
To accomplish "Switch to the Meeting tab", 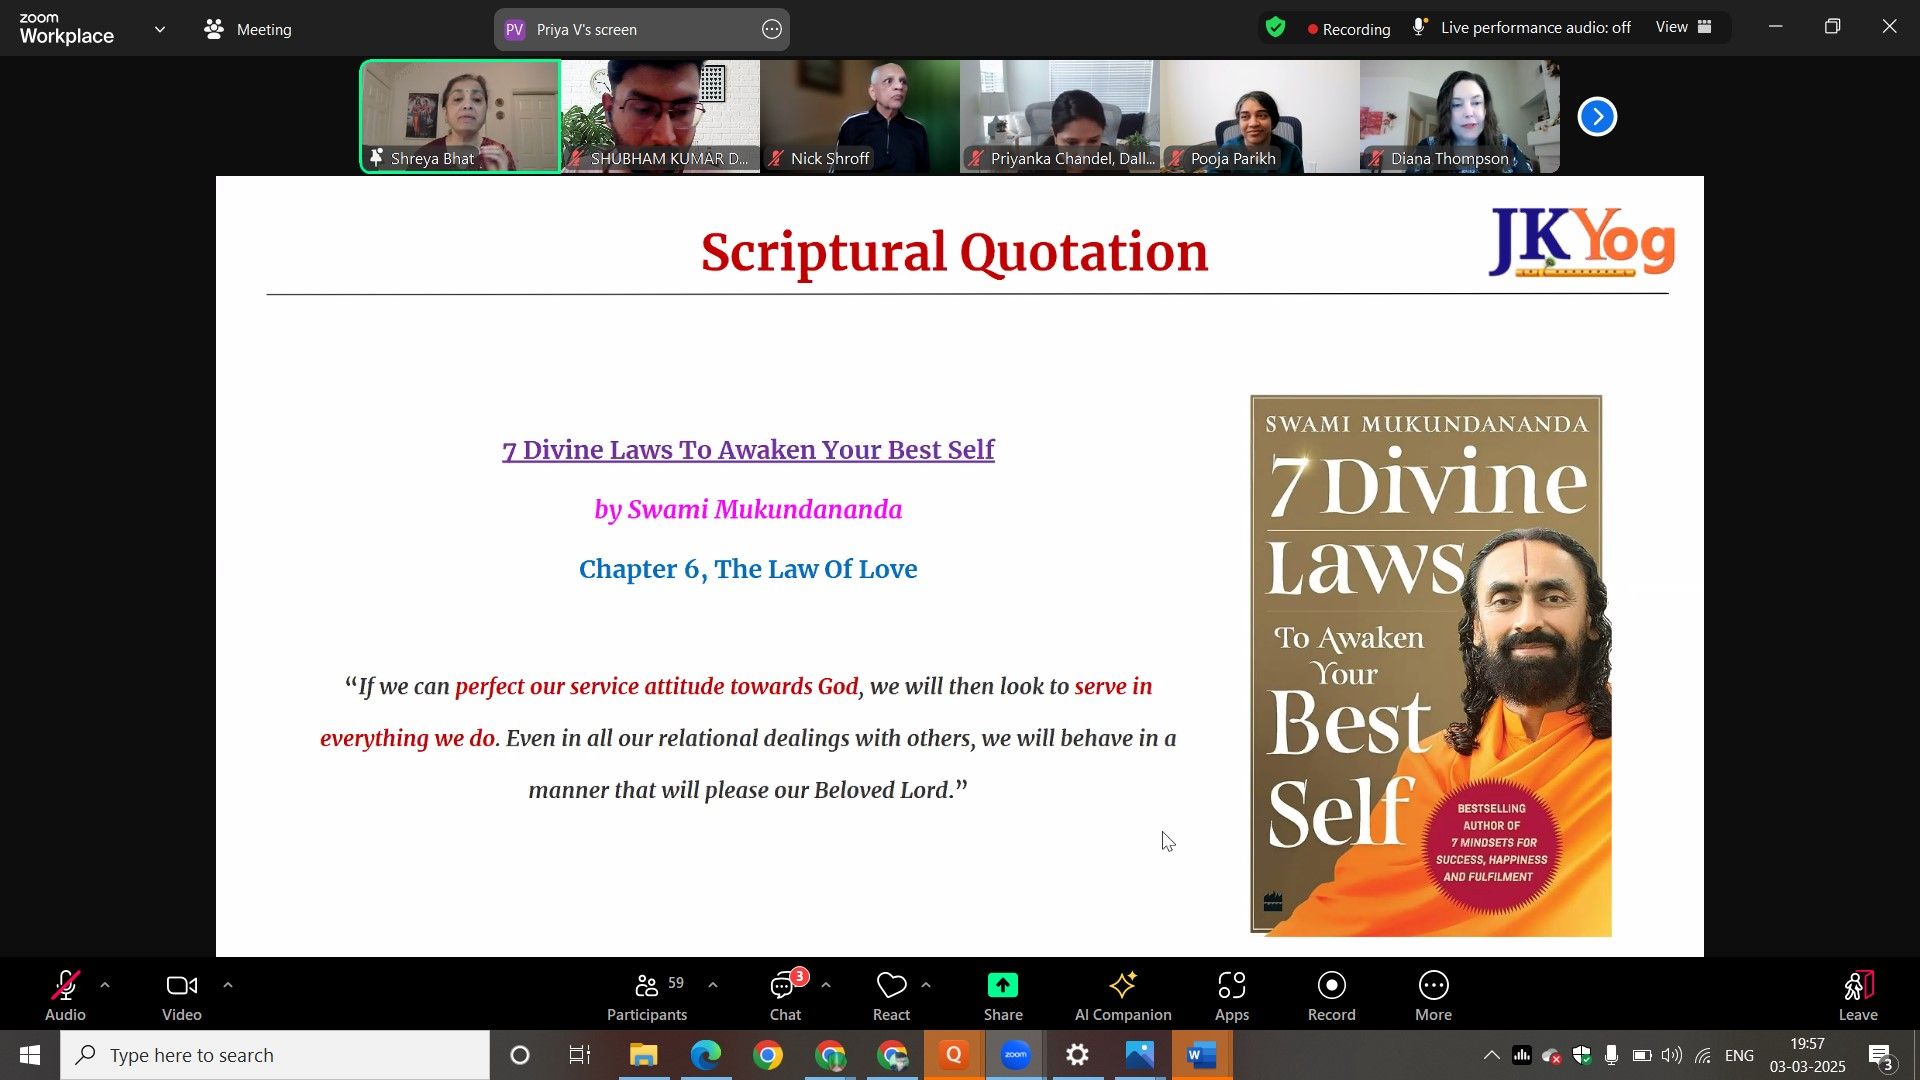I will click(248, 30).
